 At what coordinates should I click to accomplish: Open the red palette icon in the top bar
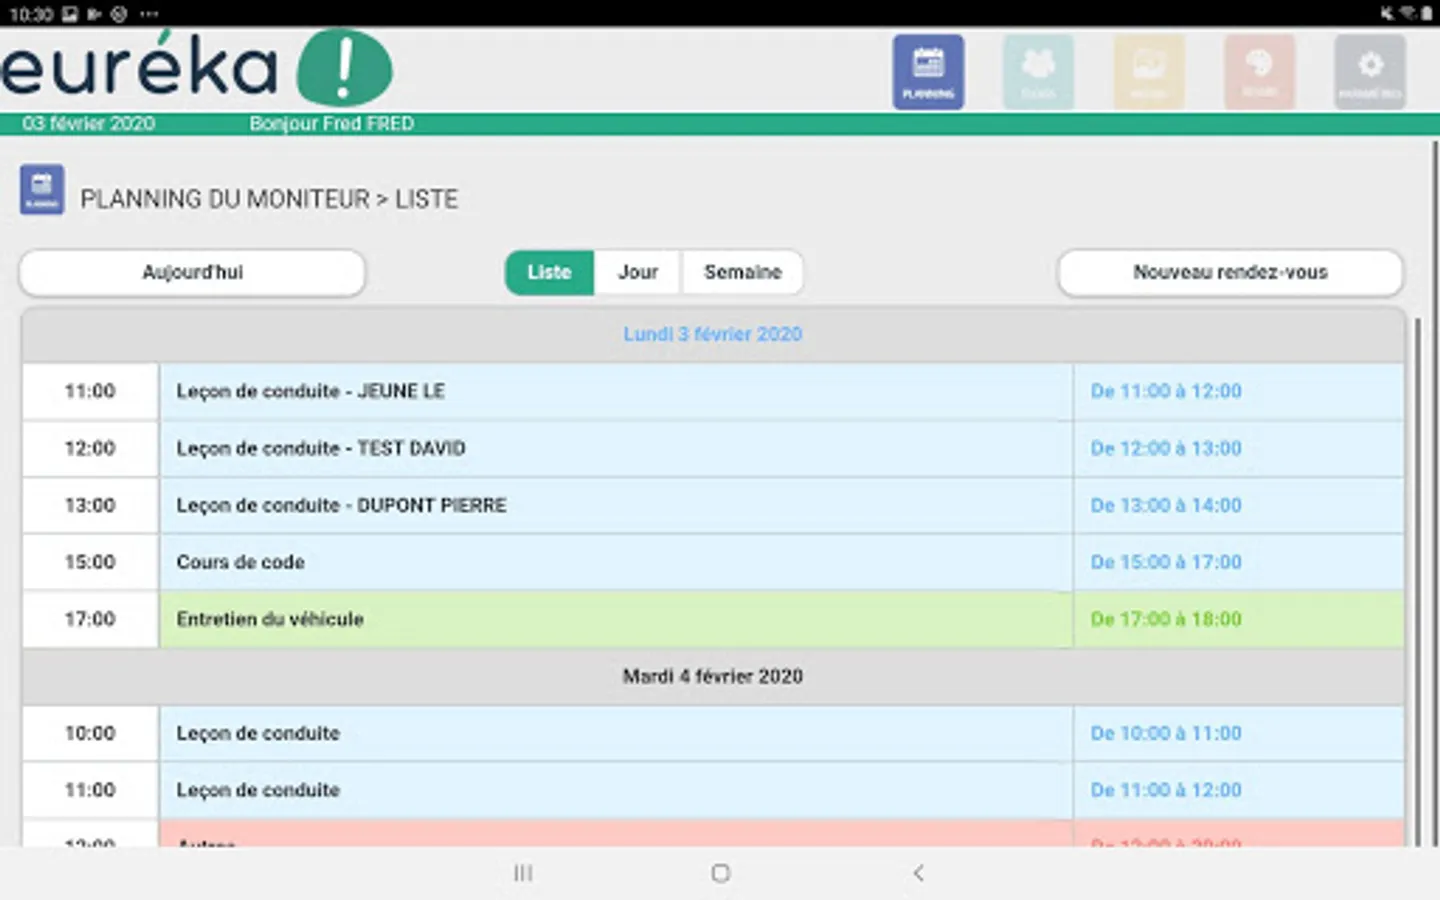pyautogui.click(x=1259, y=71)
